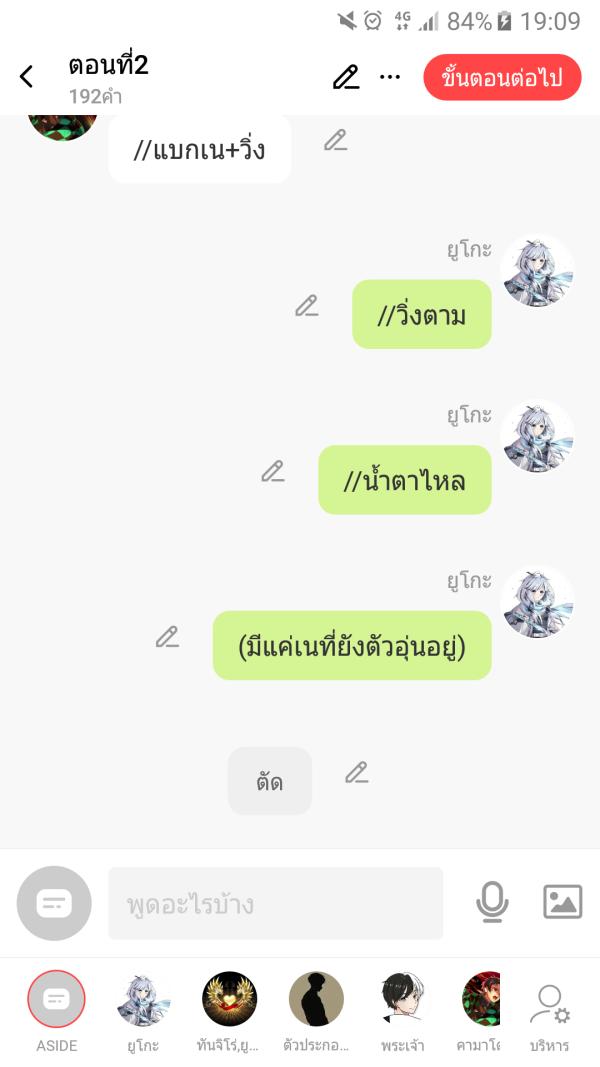Select the พระเจ้า character avatar
Viewport: 600px width, 1067px height.
403,1011
